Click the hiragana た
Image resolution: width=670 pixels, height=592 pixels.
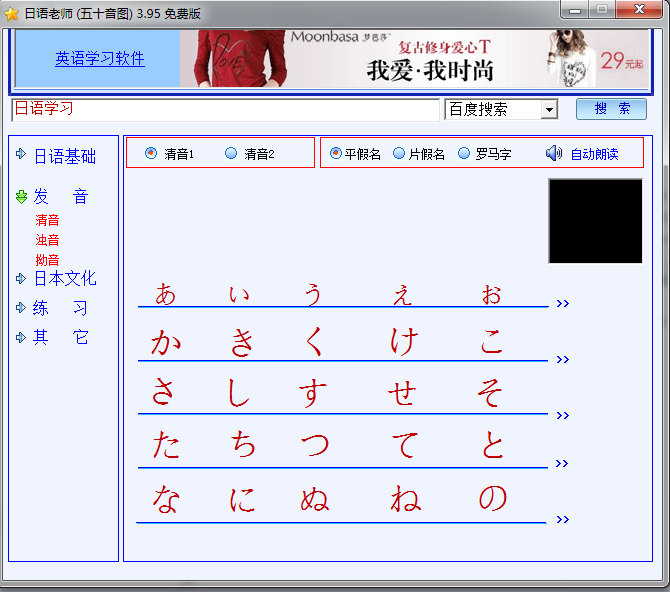166,445
